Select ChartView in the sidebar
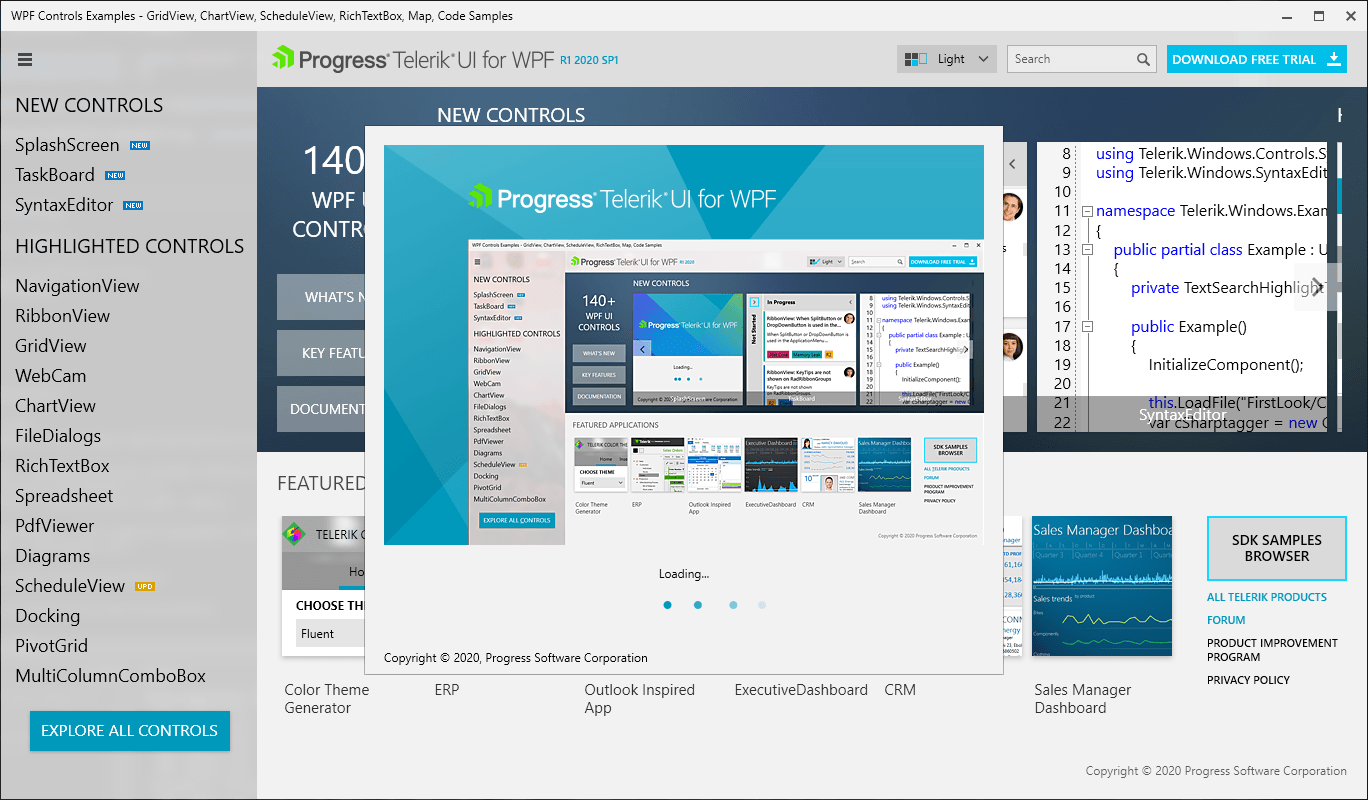The image size is (1368, 800). pos(55,406)
